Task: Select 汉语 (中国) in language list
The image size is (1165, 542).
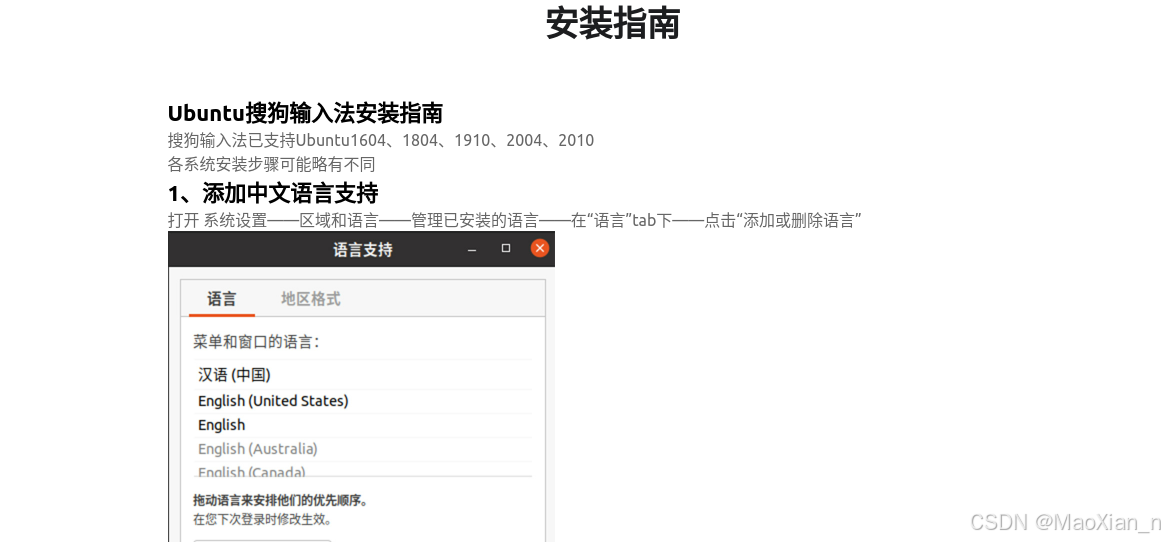Action: click(363, 375)
